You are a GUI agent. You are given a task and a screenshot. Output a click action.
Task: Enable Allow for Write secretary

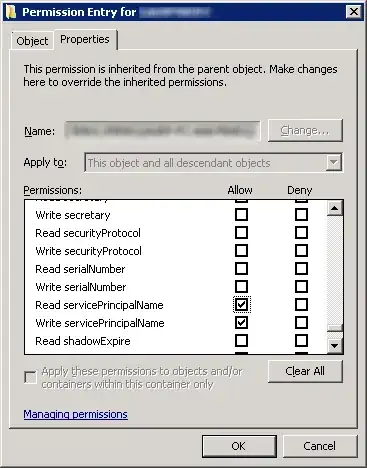click(241, 214)
